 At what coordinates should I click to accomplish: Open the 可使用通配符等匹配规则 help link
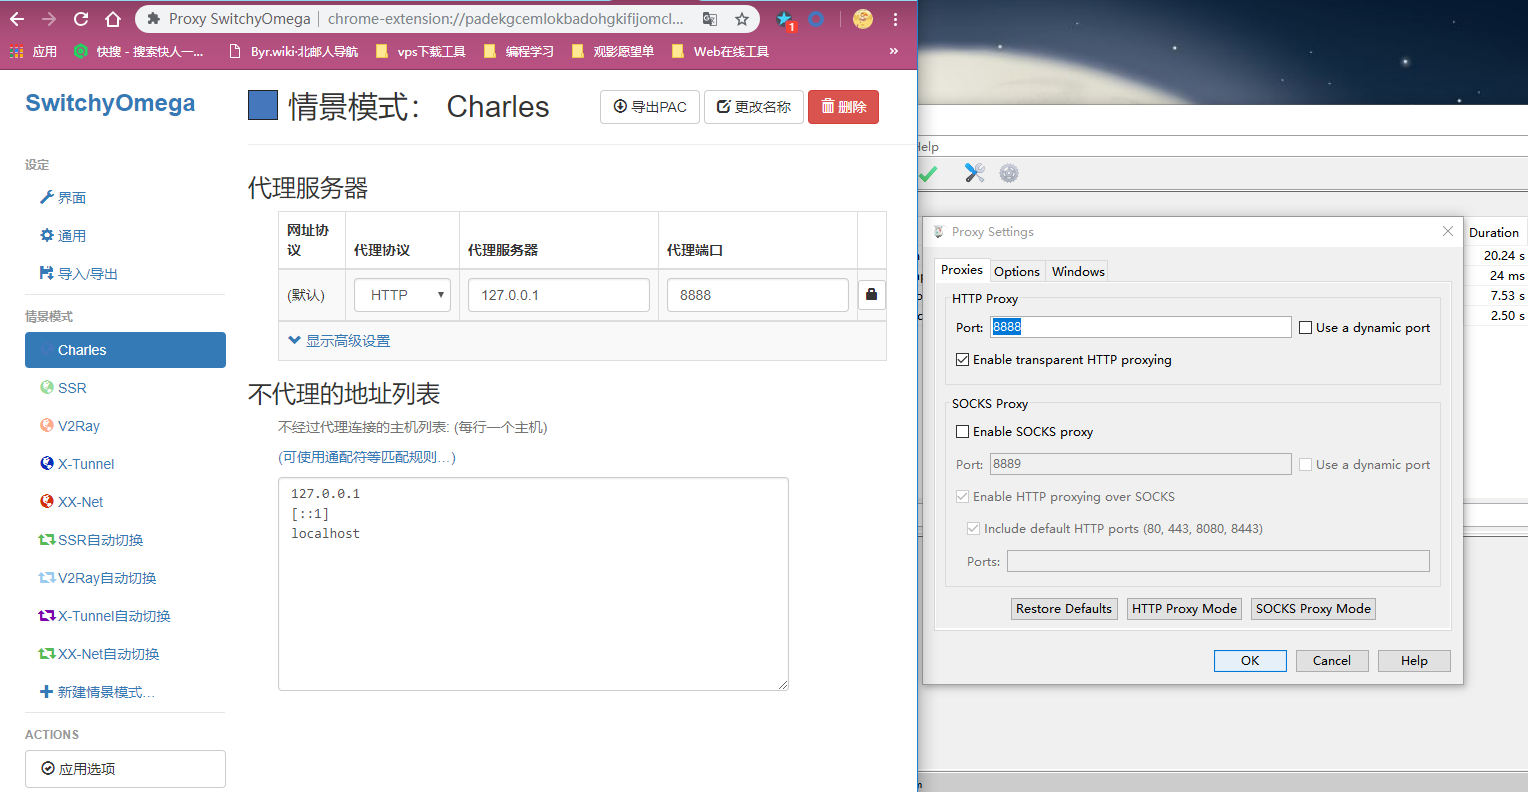(367, 457)
